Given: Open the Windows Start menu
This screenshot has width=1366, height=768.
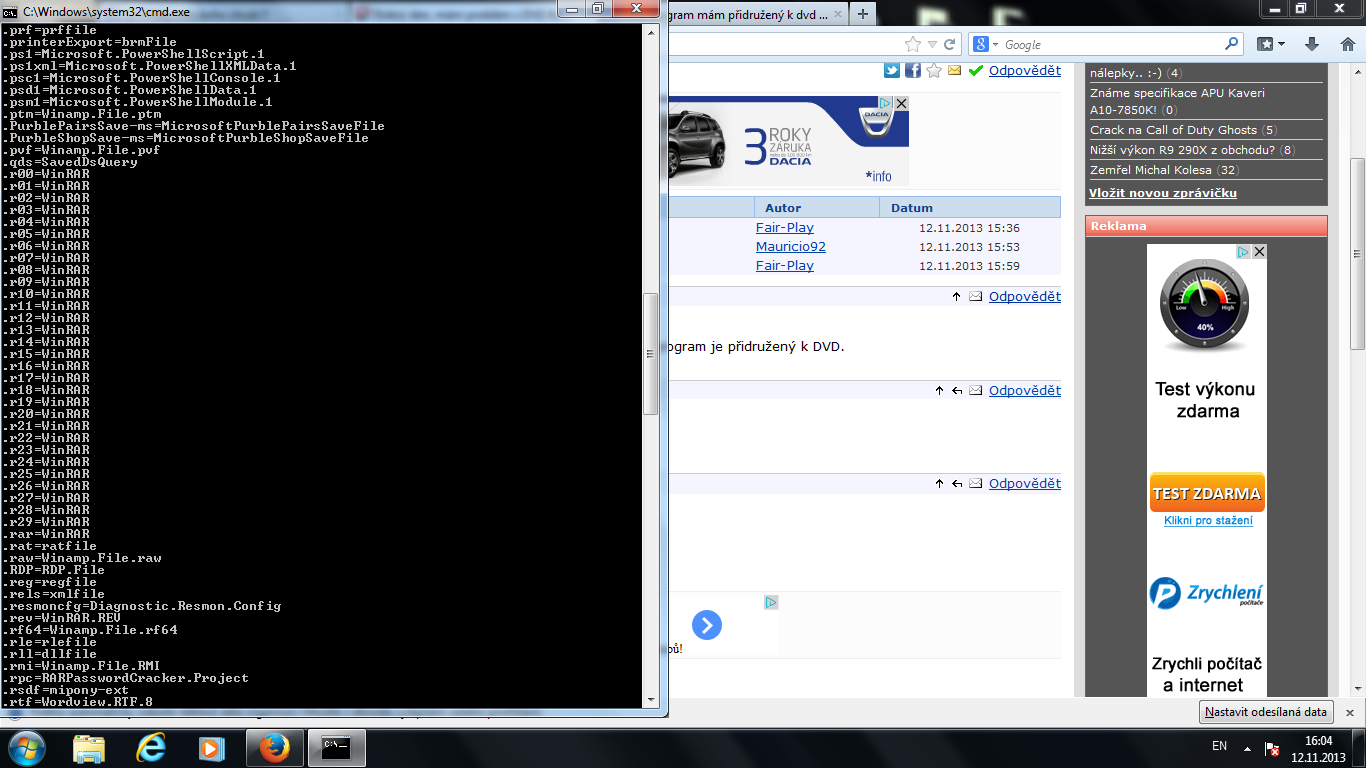Looking at the screenshot, I should 25,747.
